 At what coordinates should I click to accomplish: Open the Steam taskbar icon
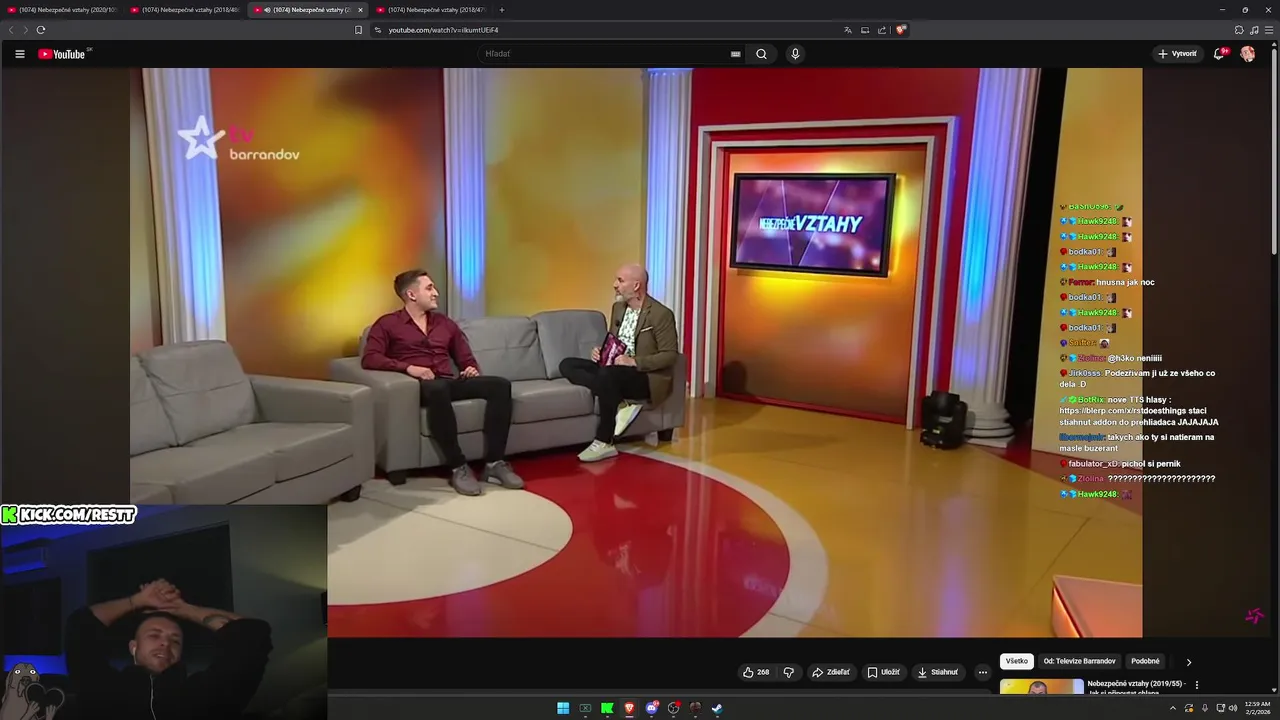[x=717, y=708]
